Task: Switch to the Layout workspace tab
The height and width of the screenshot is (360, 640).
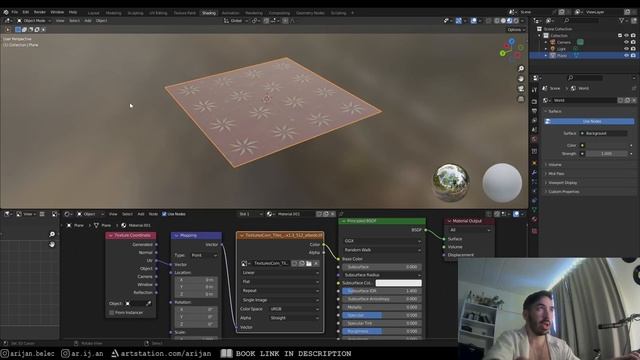Action: click(x=93, y=13)
